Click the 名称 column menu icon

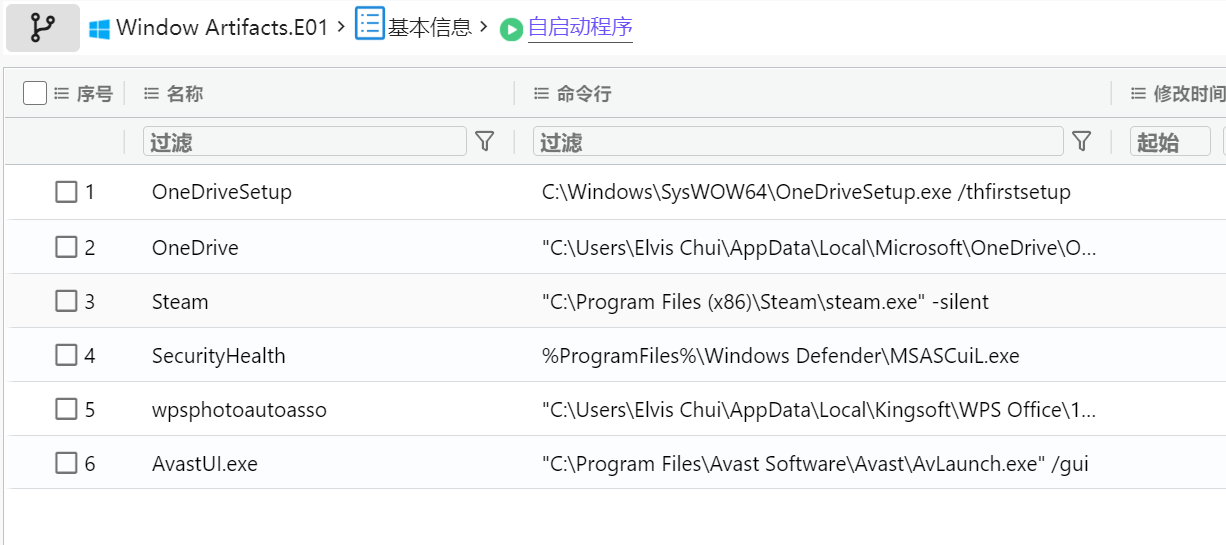pos(151,94)
